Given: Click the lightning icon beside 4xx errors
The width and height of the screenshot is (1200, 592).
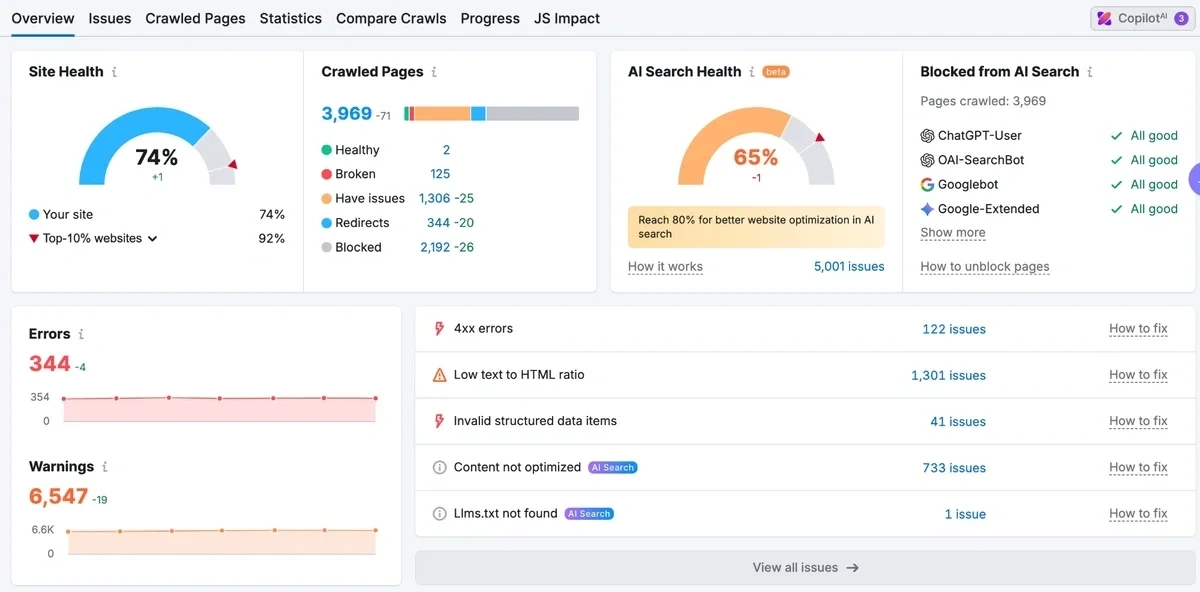Looking at the screenshot, I should tap(439, 328).
